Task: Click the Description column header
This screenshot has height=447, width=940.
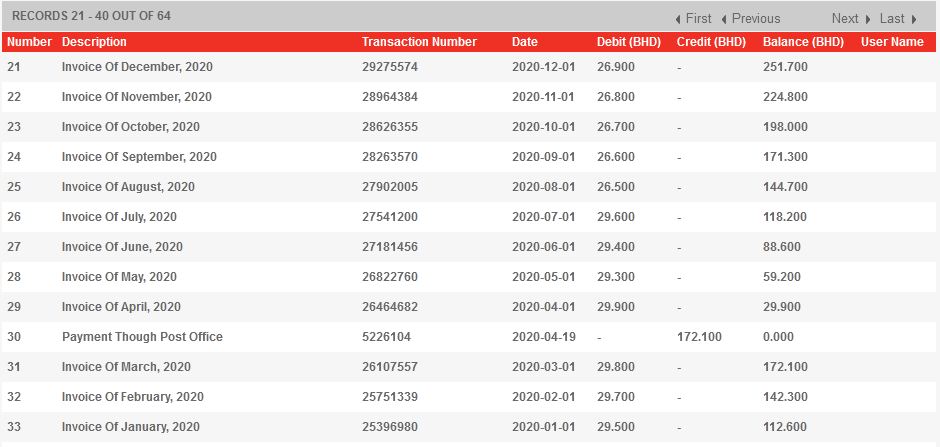Action: tap(94, 42)
